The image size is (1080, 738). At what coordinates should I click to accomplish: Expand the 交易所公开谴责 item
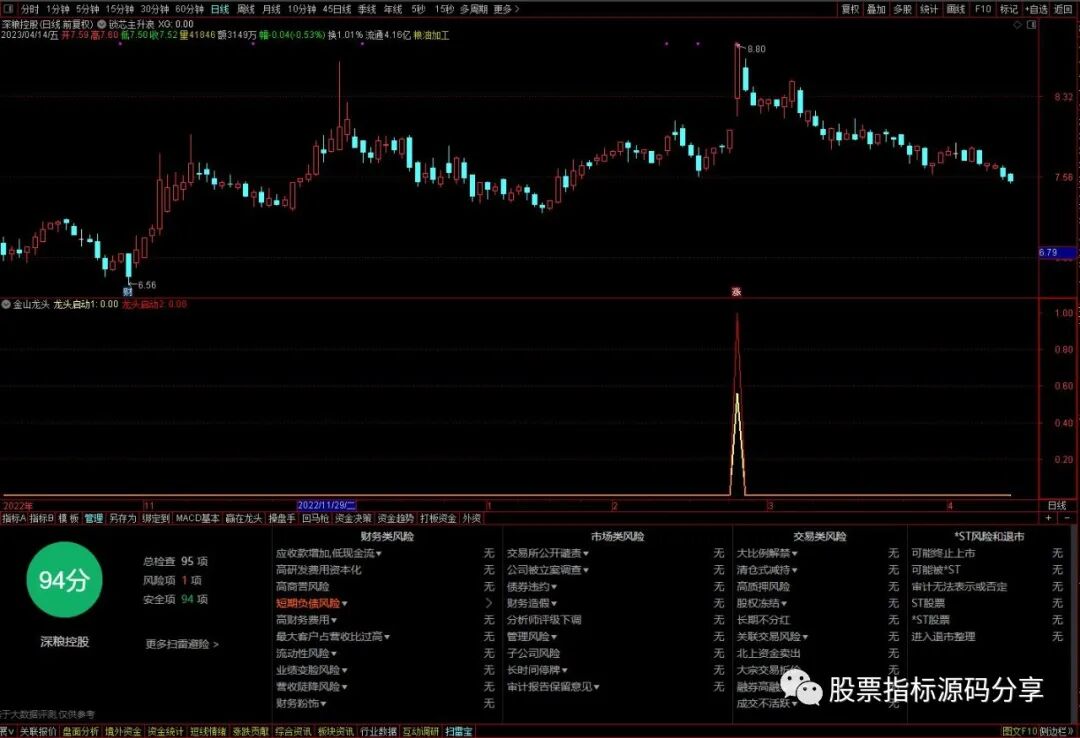(x=548, y=553)
